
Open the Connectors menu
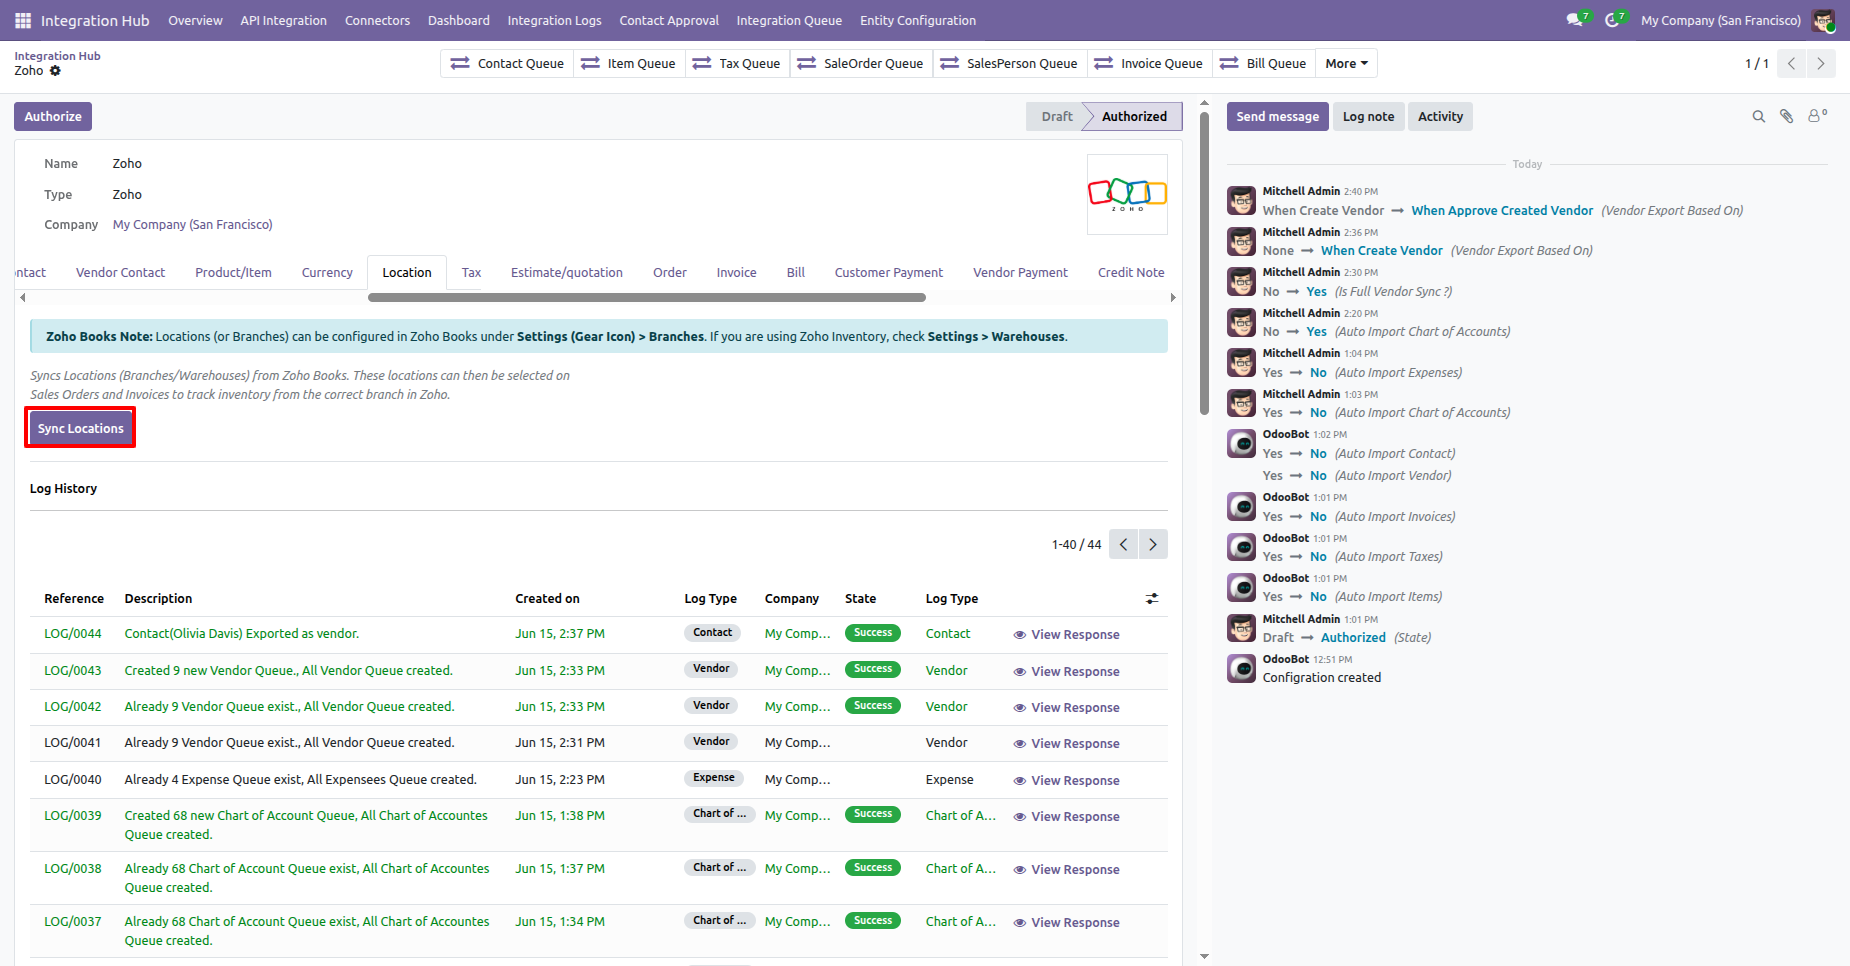point(377,20)
